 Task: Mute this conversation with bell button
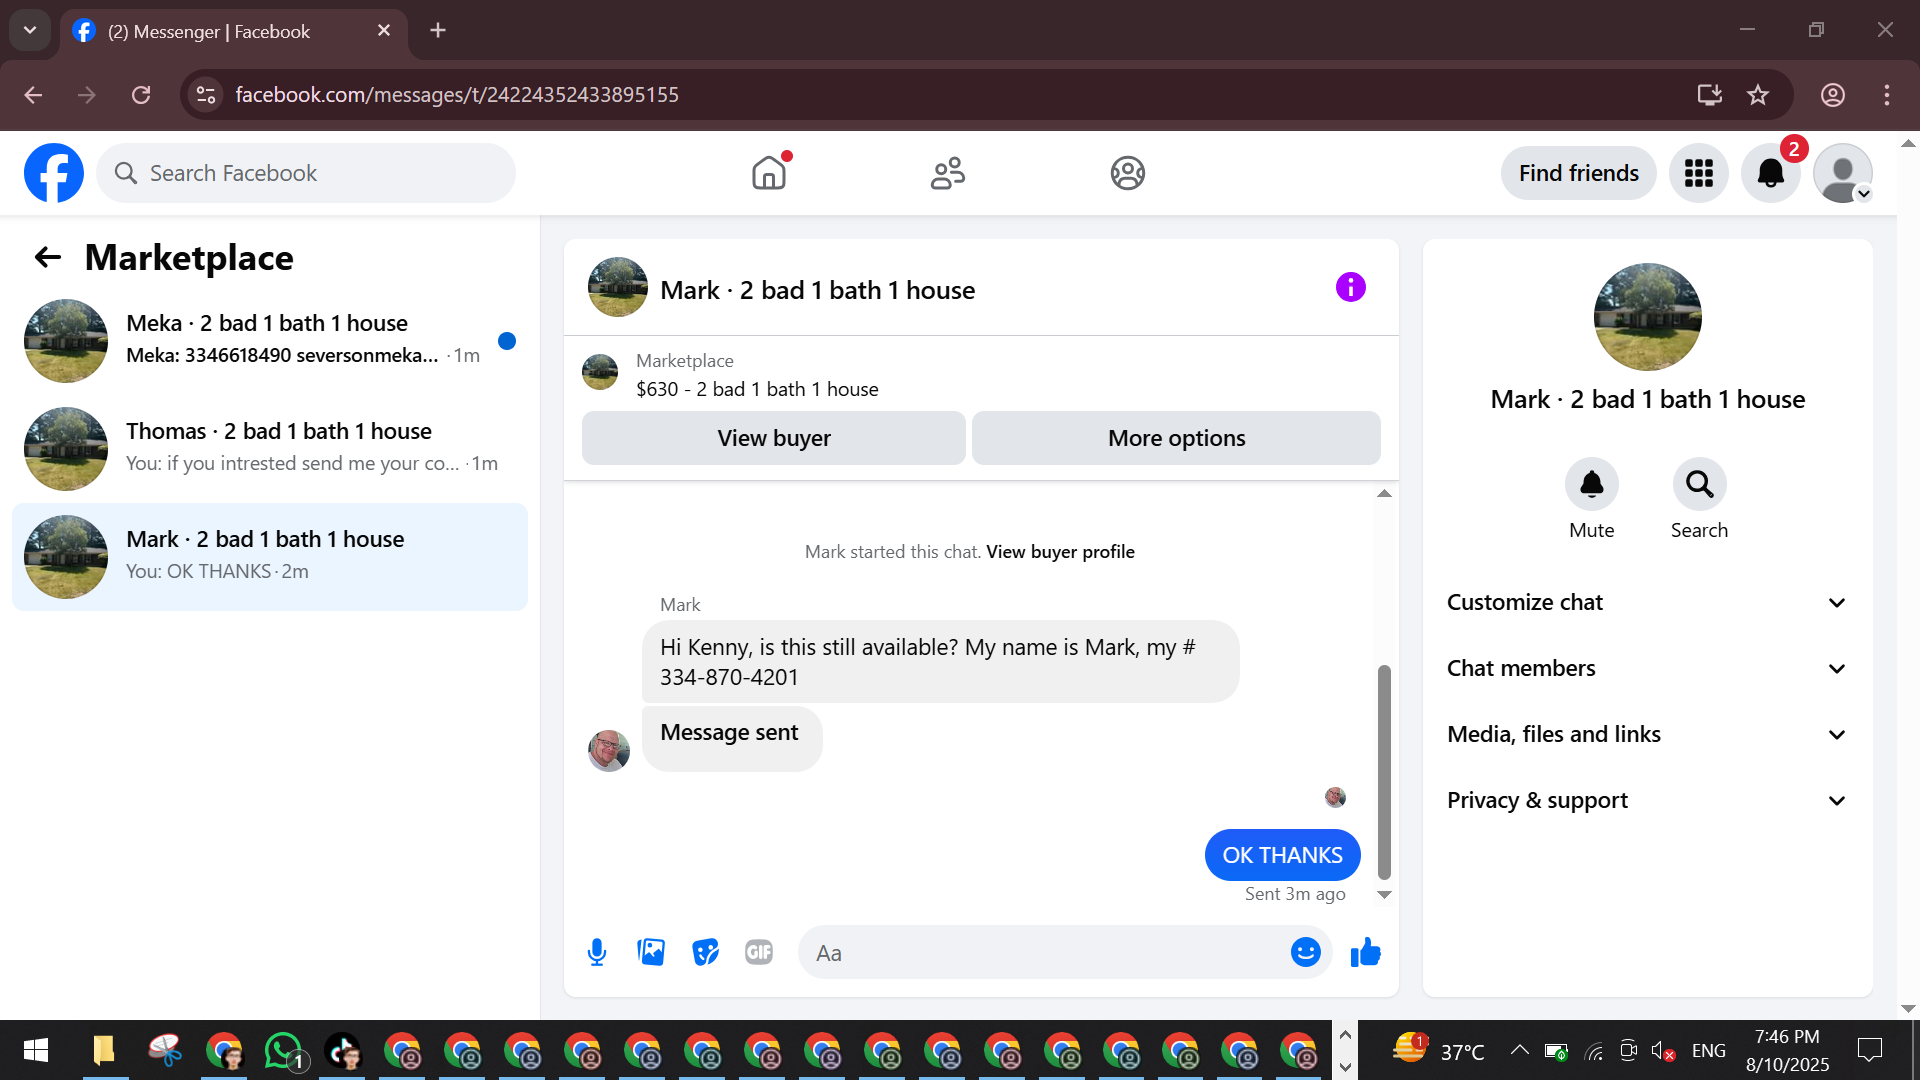pyautogui.click(x=1591, y=485)
